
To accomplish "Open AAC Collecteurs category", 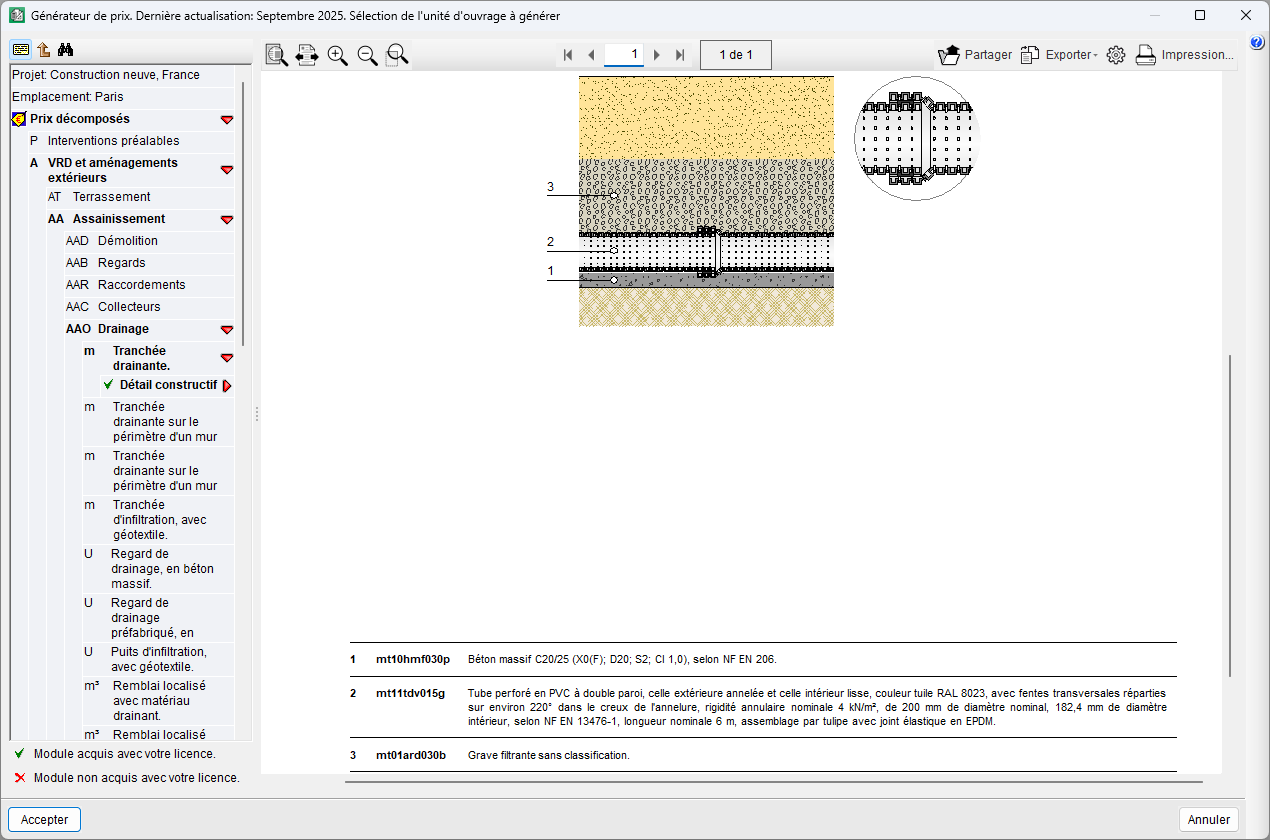I will (128, 307).
